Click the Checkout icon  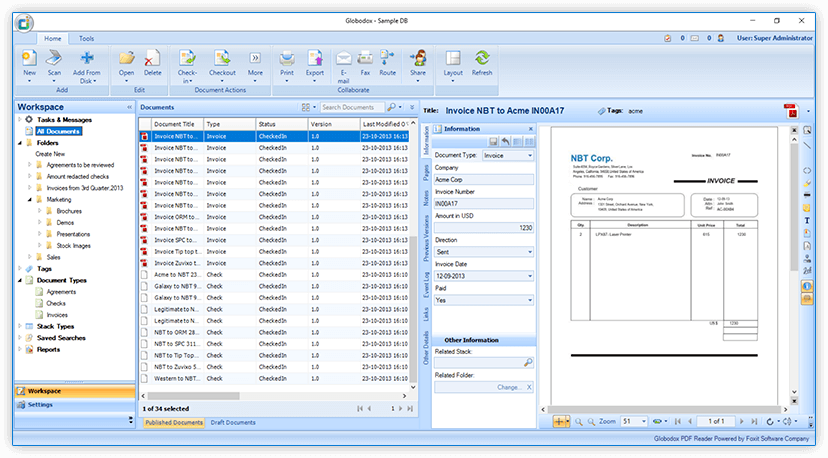pyautogui.click(x=222, y=58)
